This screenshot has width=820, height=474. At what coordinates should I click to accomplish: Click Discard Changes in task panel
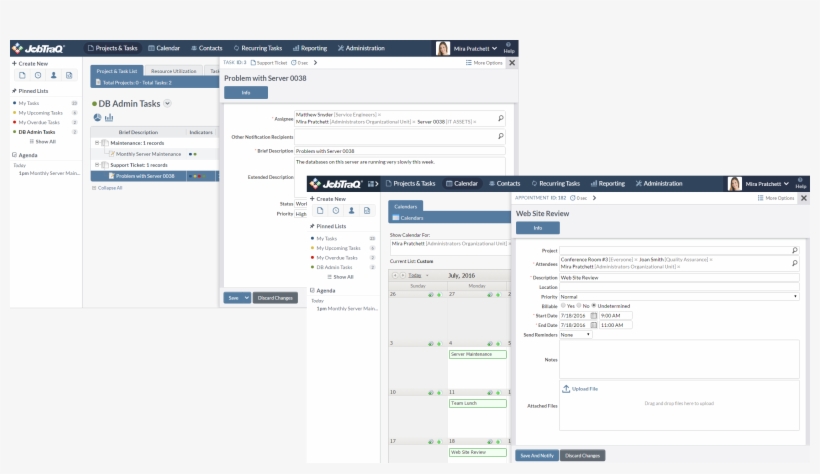(275, 298)
